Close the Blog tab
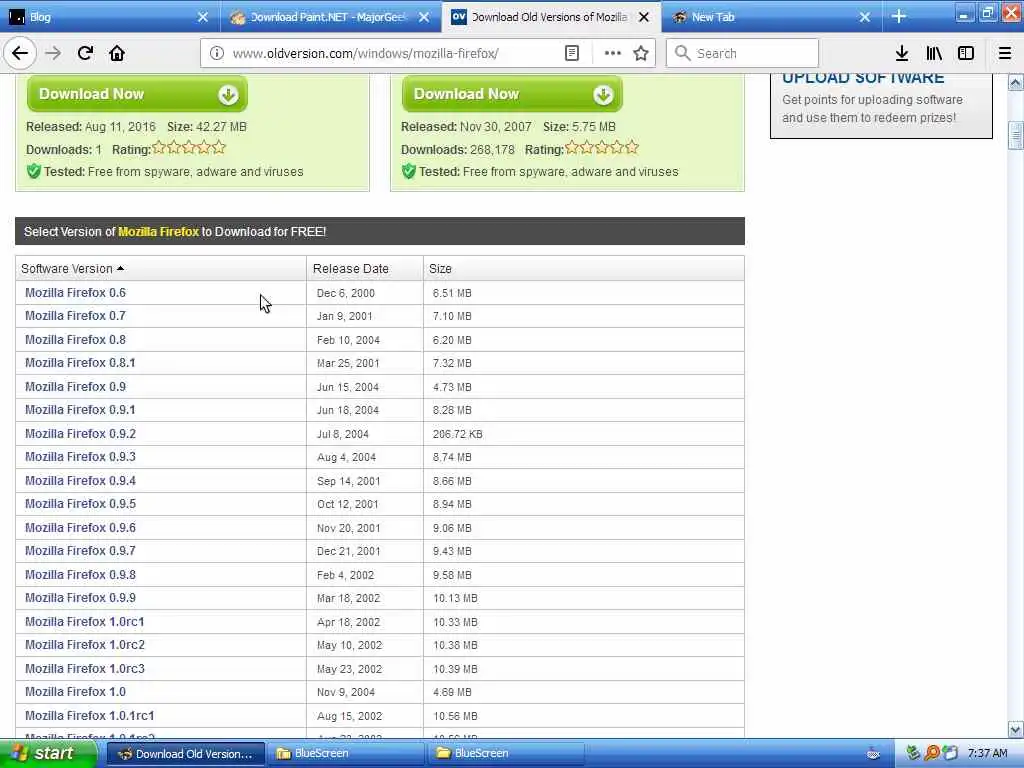This screenshot has width=1024, height=768. pos(202,17)
